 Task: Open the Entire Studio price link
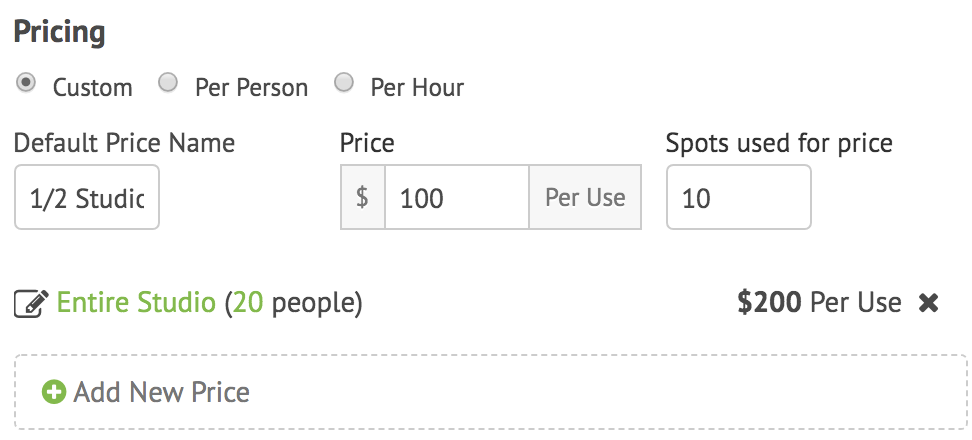click(x=136, y=302)
